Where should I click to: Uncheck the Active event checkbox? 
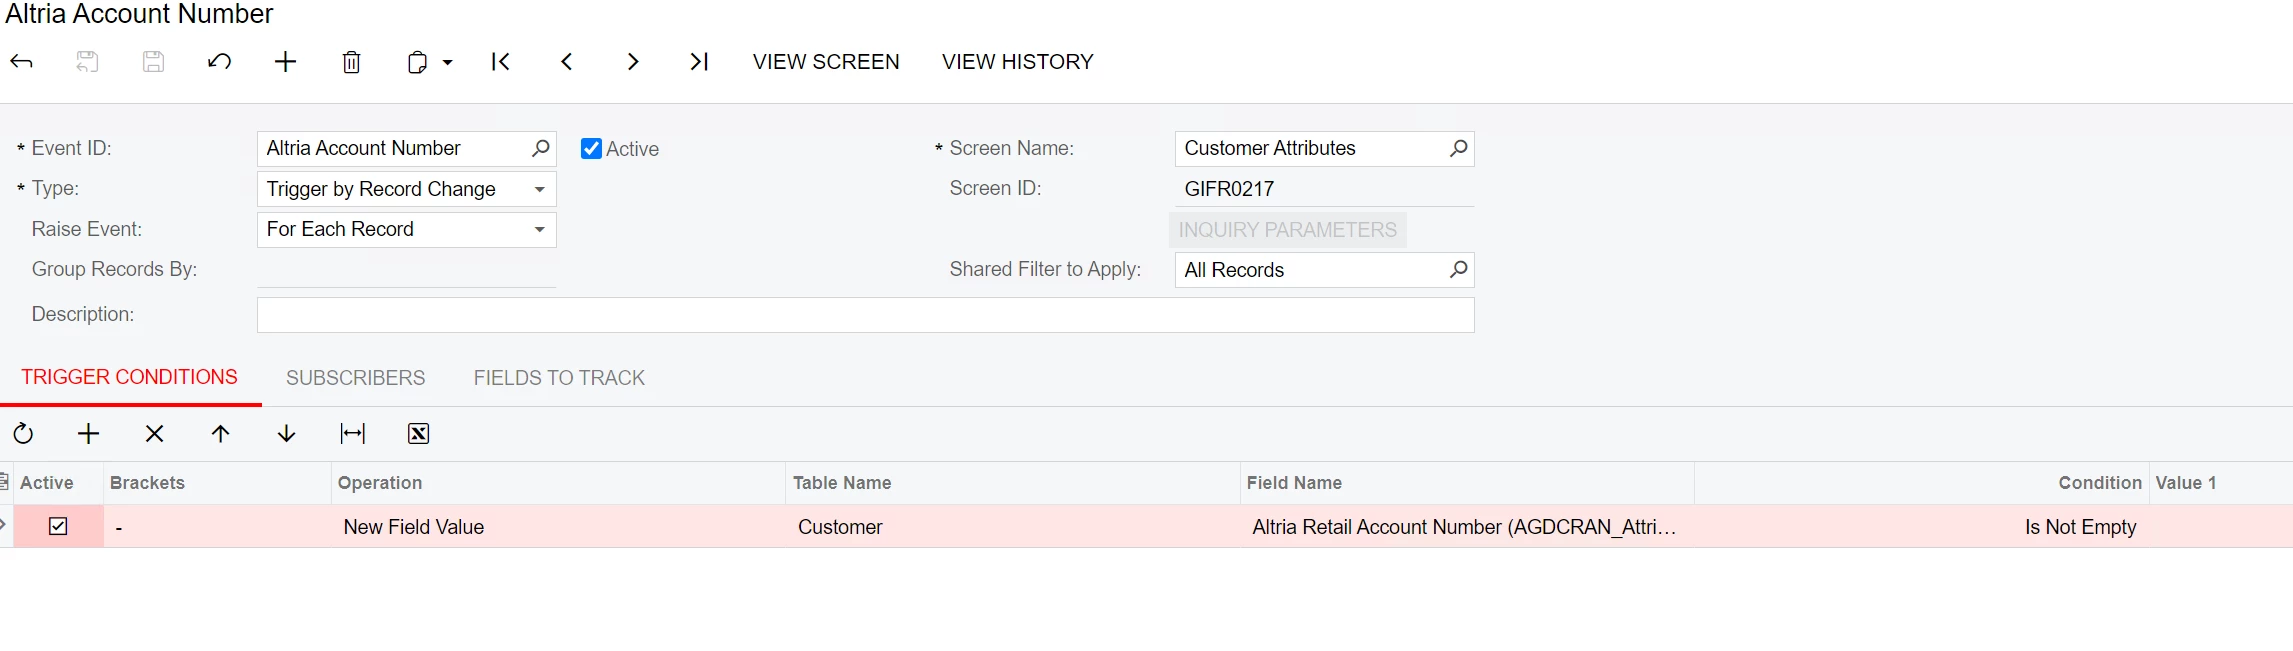(591, 149)
